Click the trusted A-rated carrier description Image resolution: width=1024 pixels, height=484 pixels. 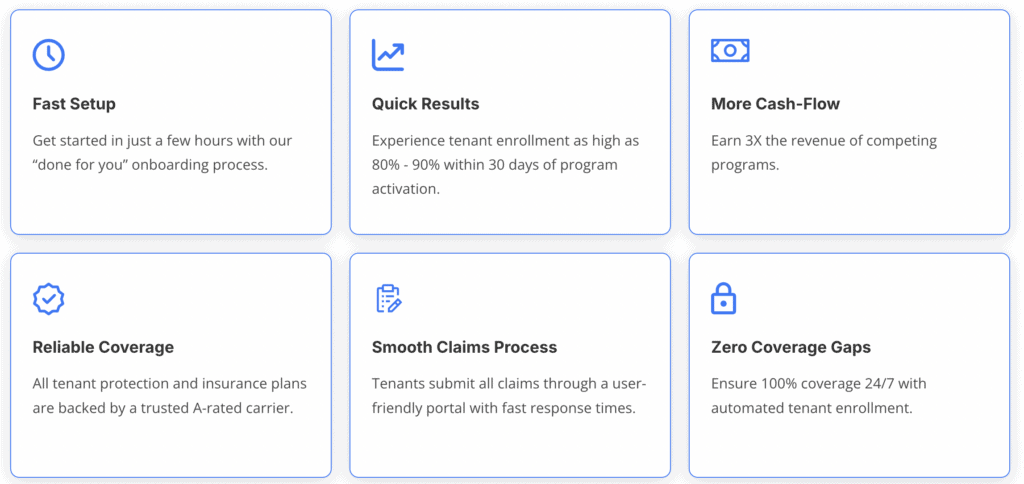(169, 395)
